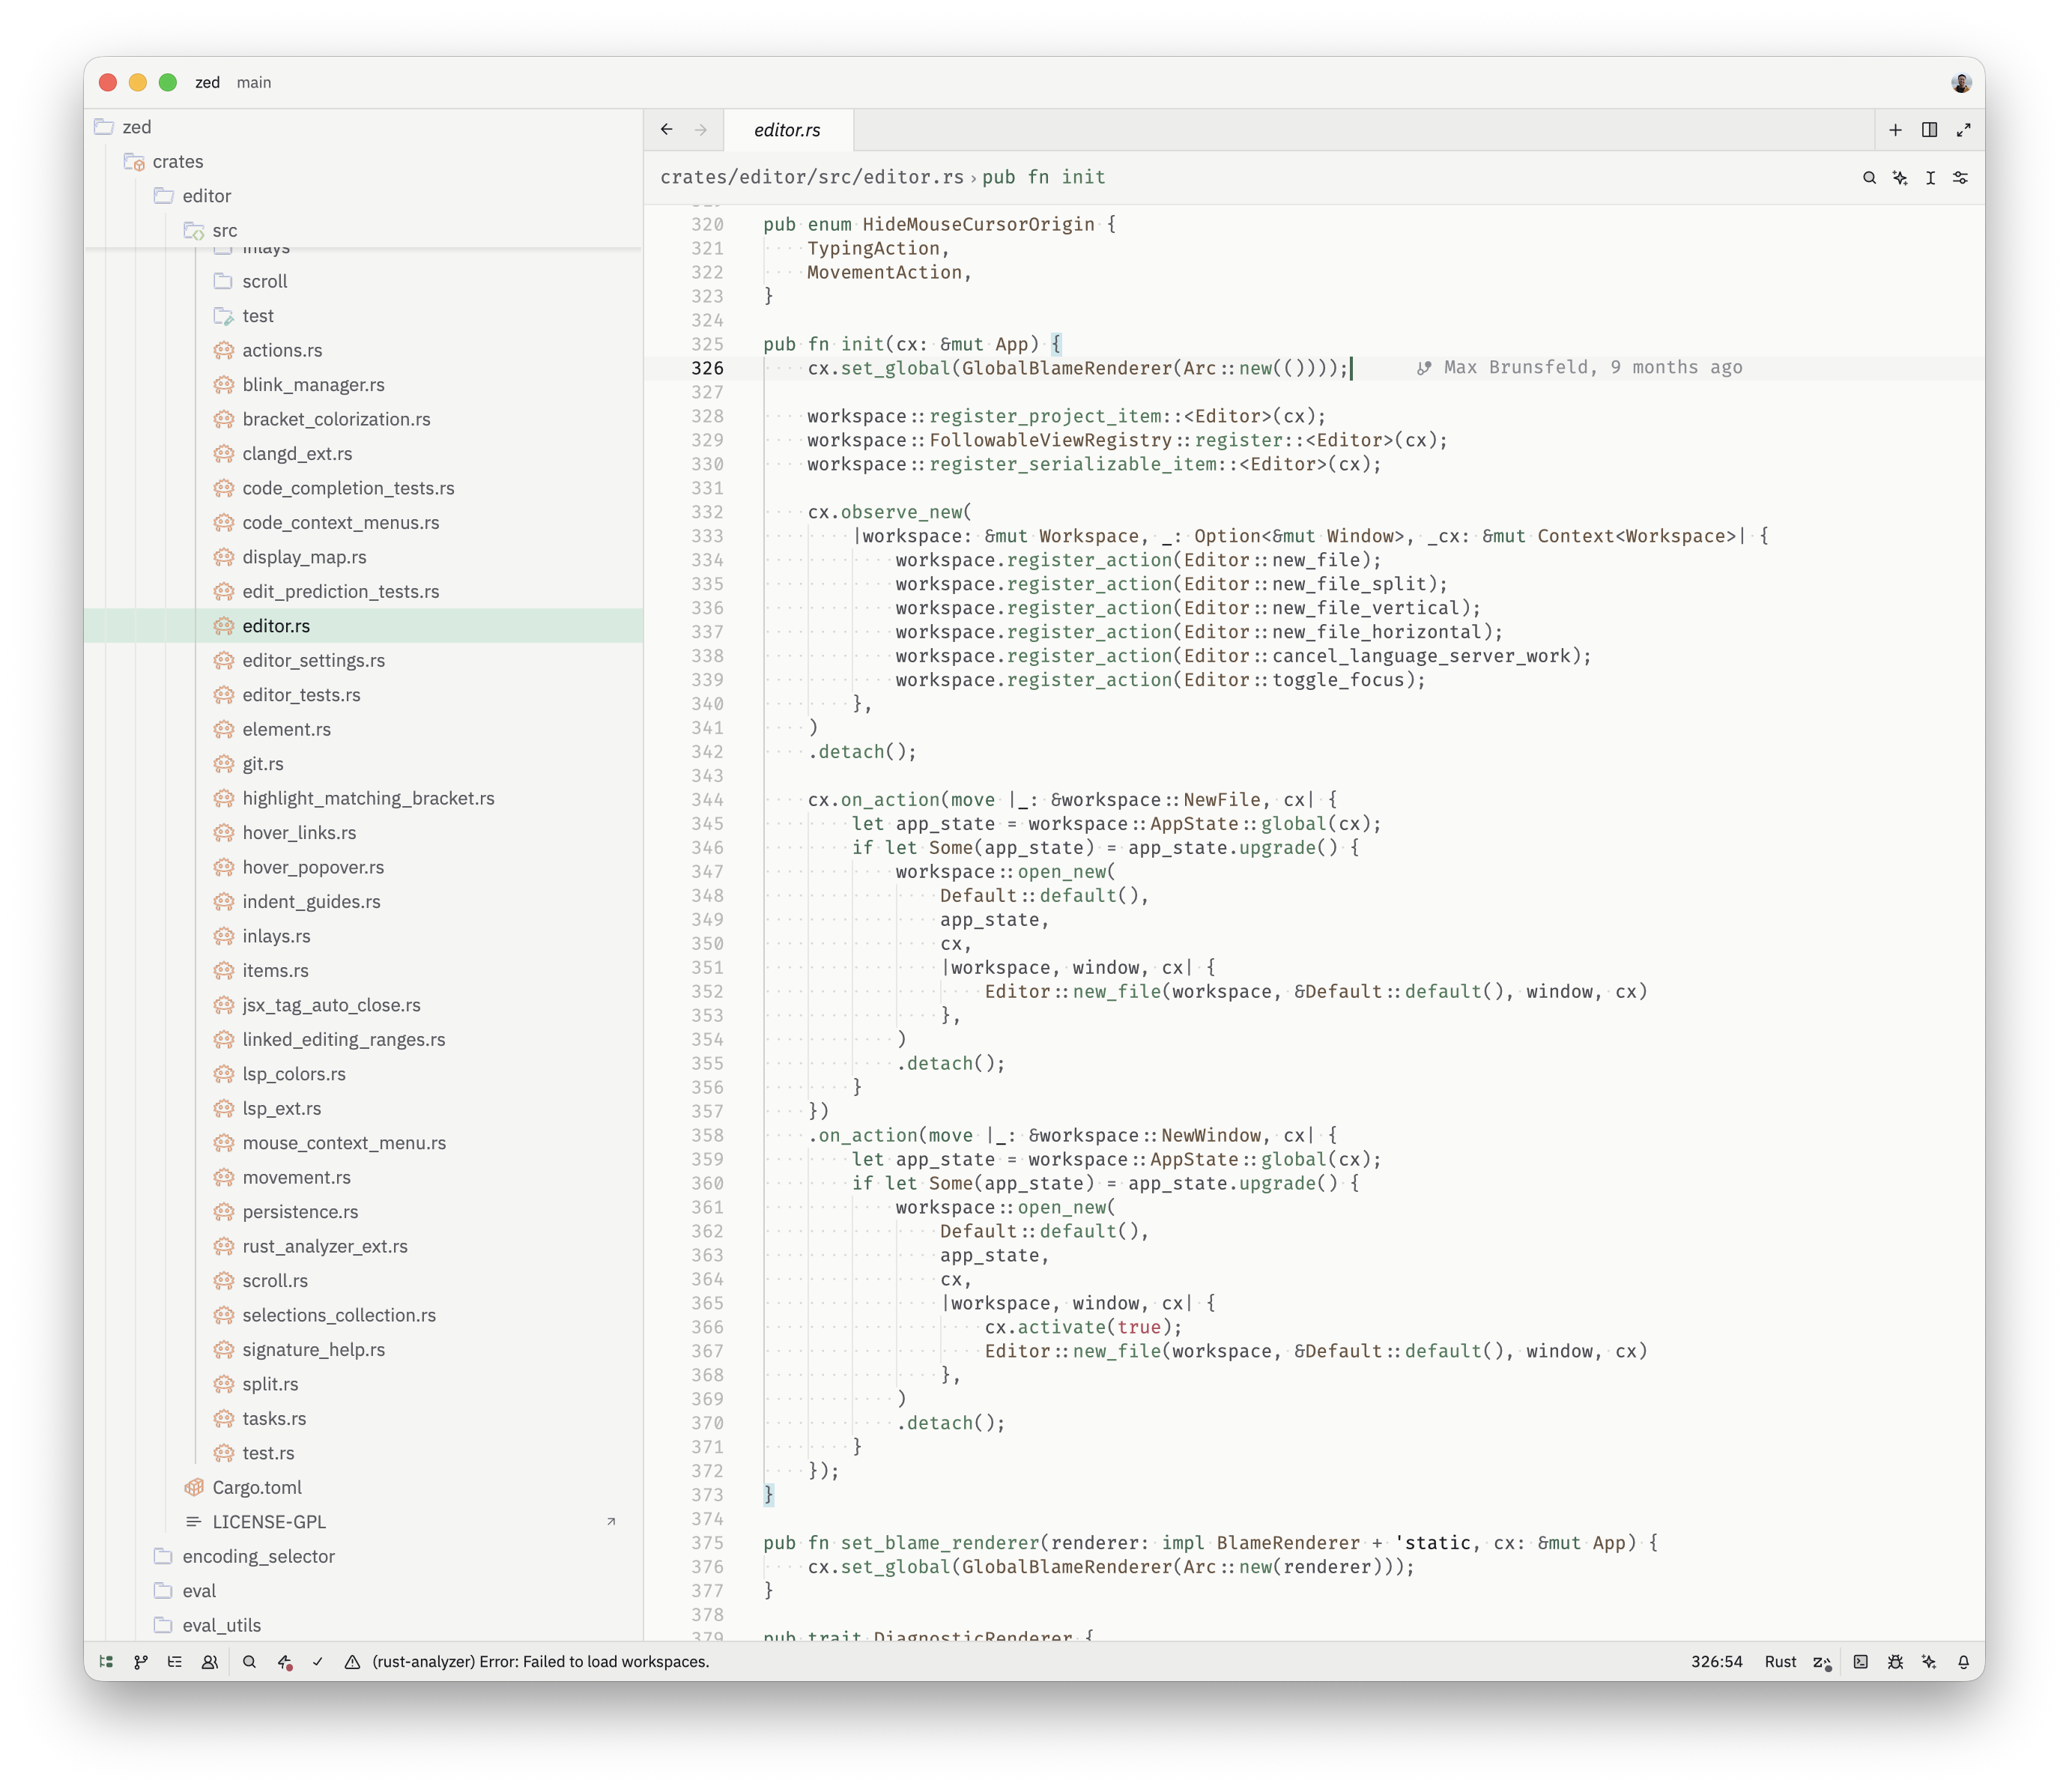2069x1792 pixels.
Task: Click the Max Brunsfeld inline blame
Action: tap(1579, 368)
